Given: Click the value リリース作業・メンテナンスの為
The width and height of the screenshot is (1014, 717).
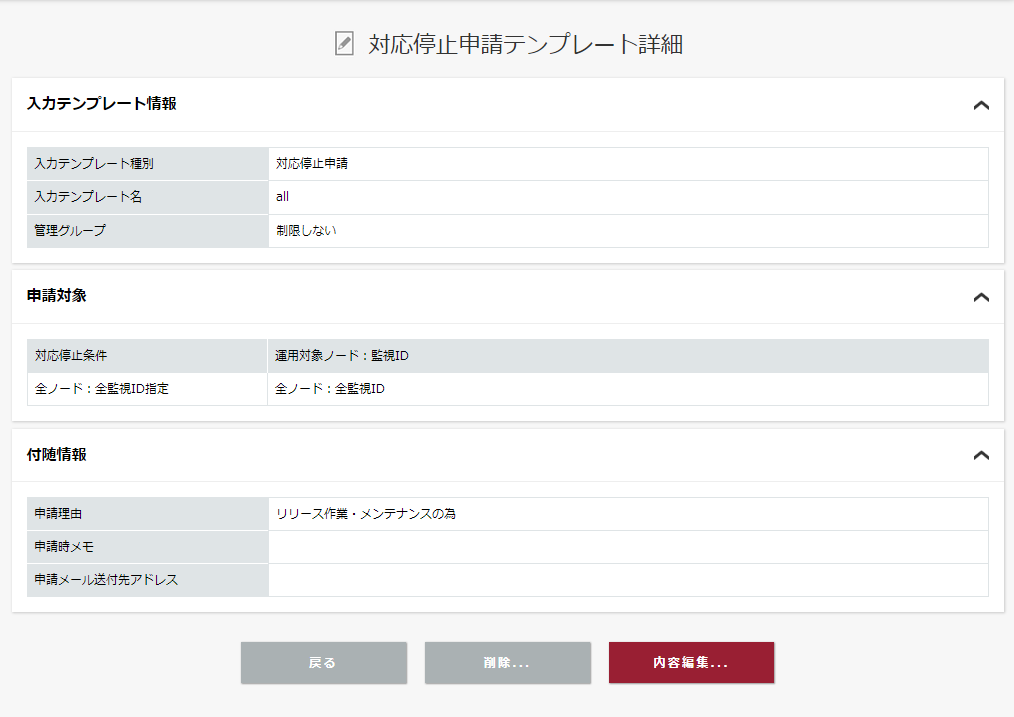Looking at the screenshot, I should tap(365, 514).
